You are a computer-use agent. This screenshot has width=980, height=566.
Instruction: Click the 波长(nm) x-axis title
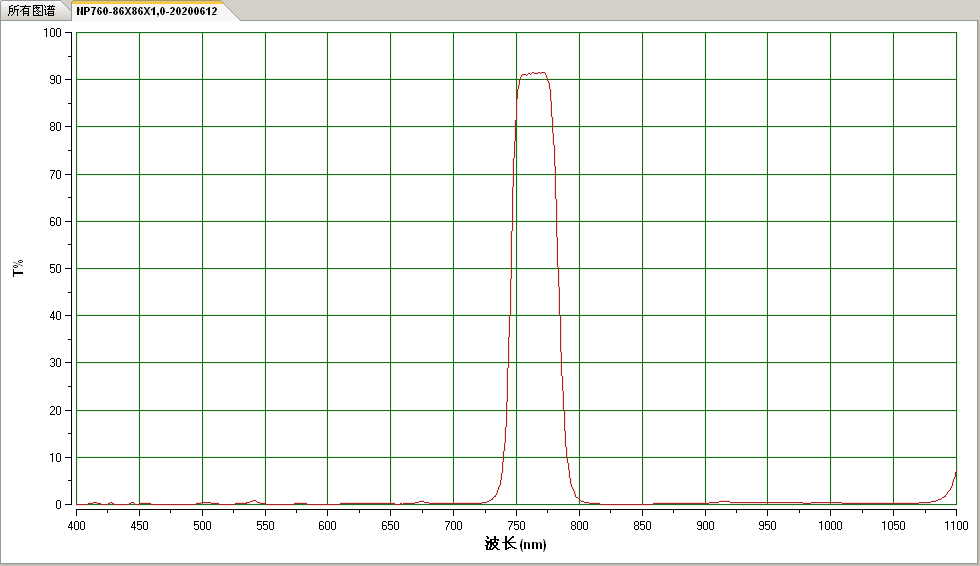[516, 544]
